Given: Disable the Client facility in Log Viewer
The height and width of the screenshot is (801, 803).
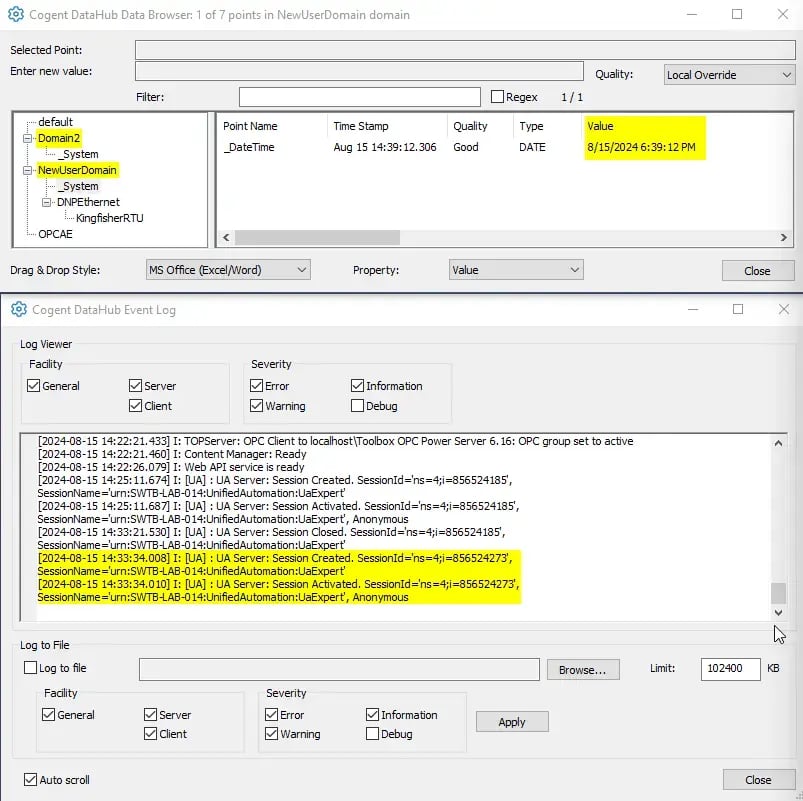Looking at the screenshot, I should click(134, 406).
